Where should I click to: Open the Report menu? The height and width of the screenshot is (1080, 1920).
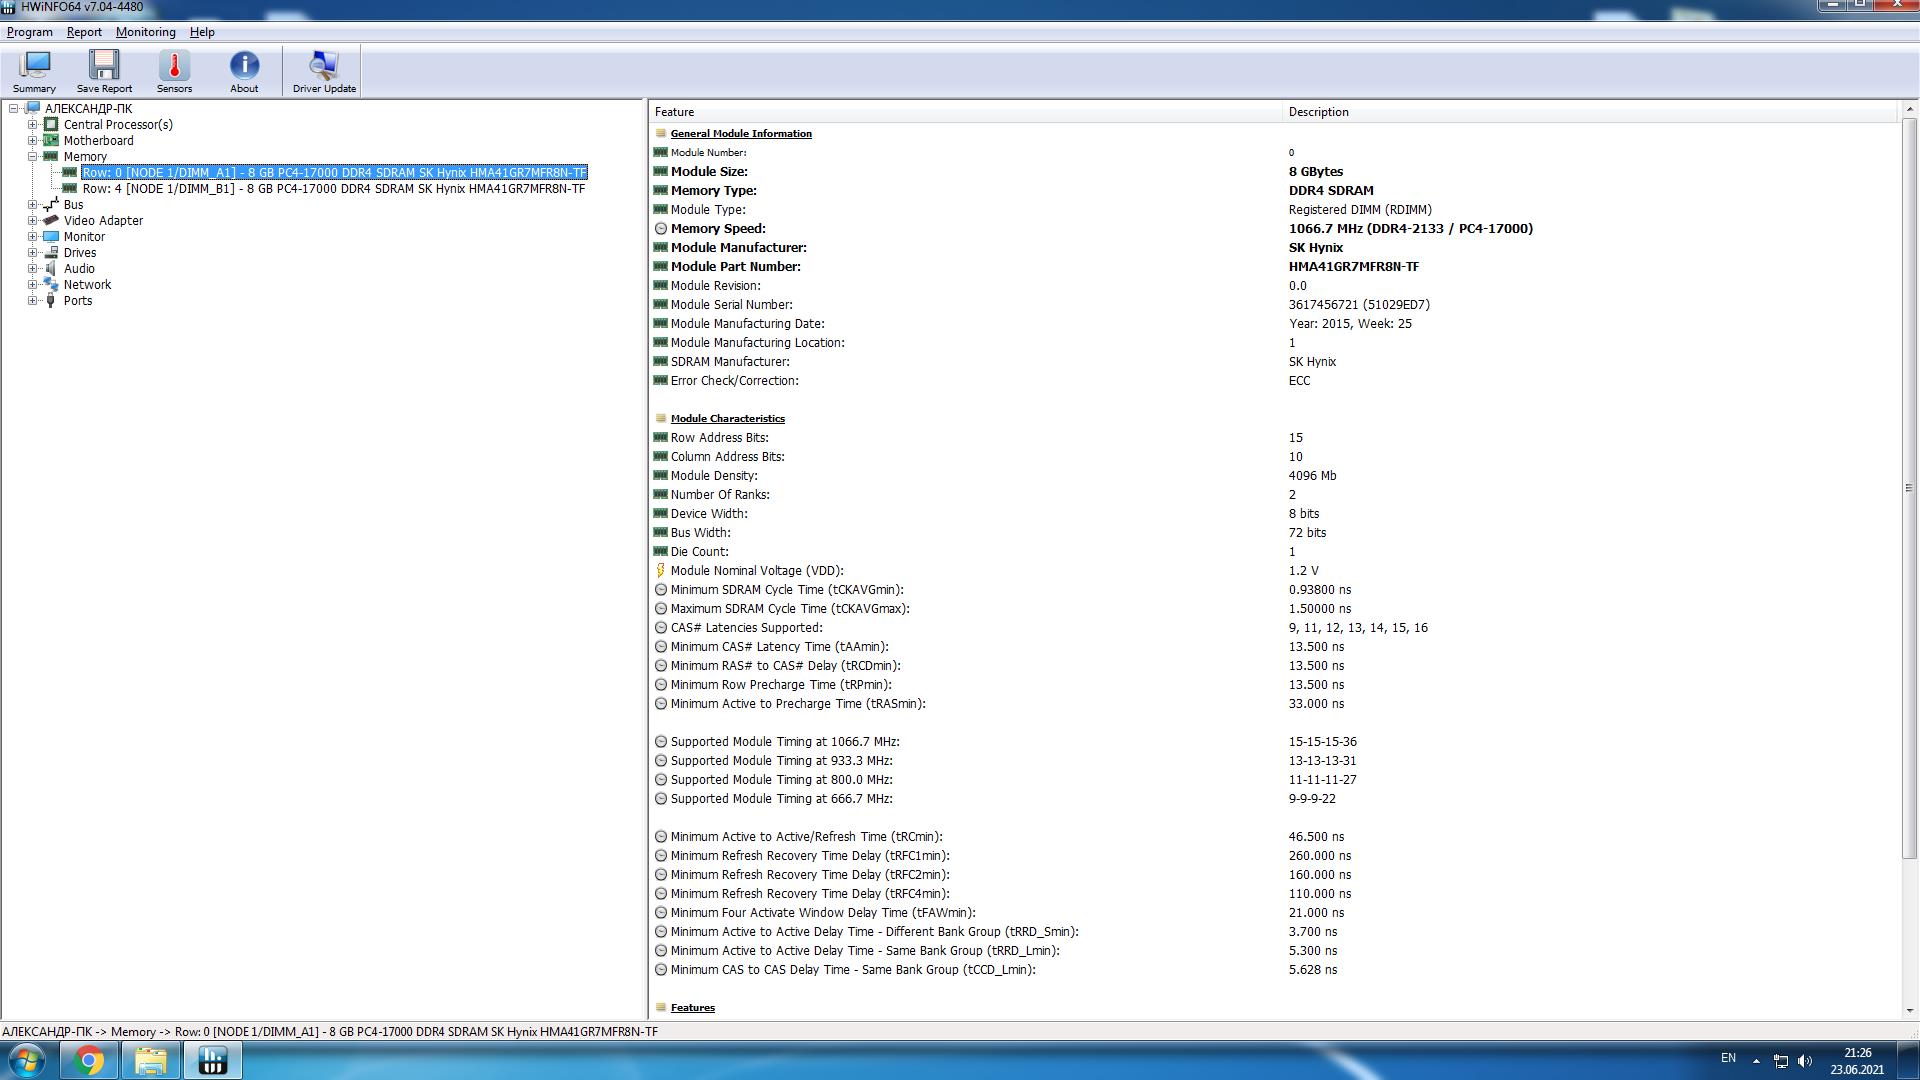[x=84, y=32]
